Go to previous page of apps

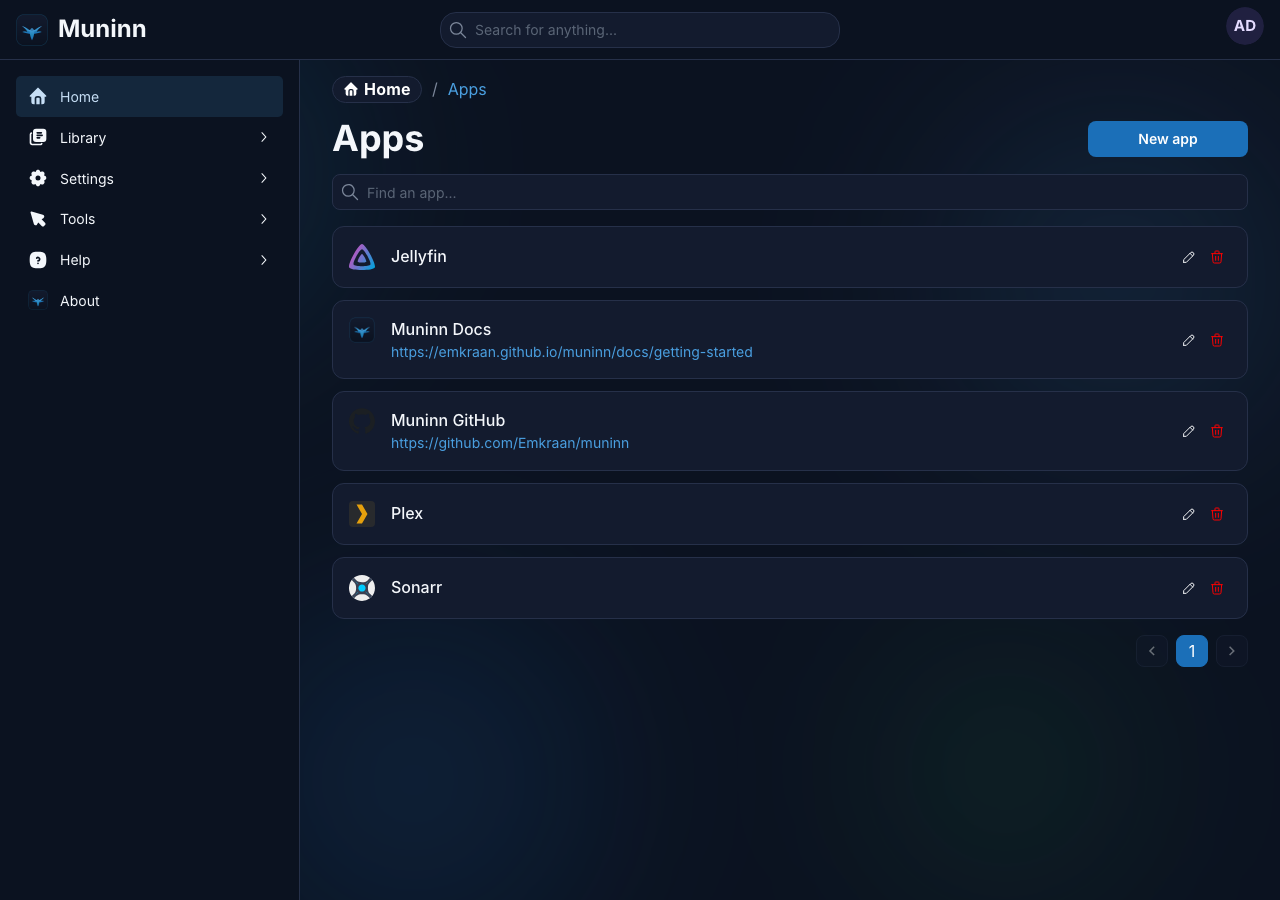pyautogui.click(x=1152, y=651)
